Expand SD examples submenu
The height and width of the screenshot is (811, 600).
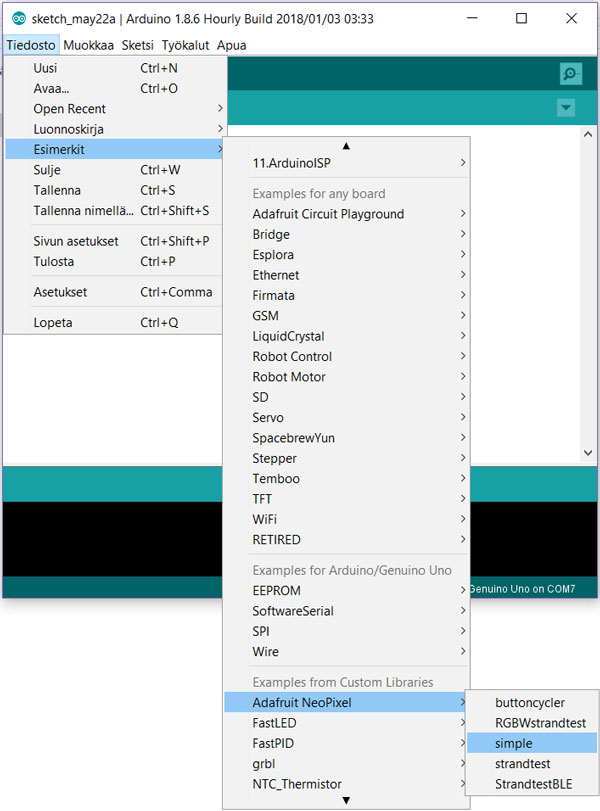pyautogui.click(x=347, y=397)
